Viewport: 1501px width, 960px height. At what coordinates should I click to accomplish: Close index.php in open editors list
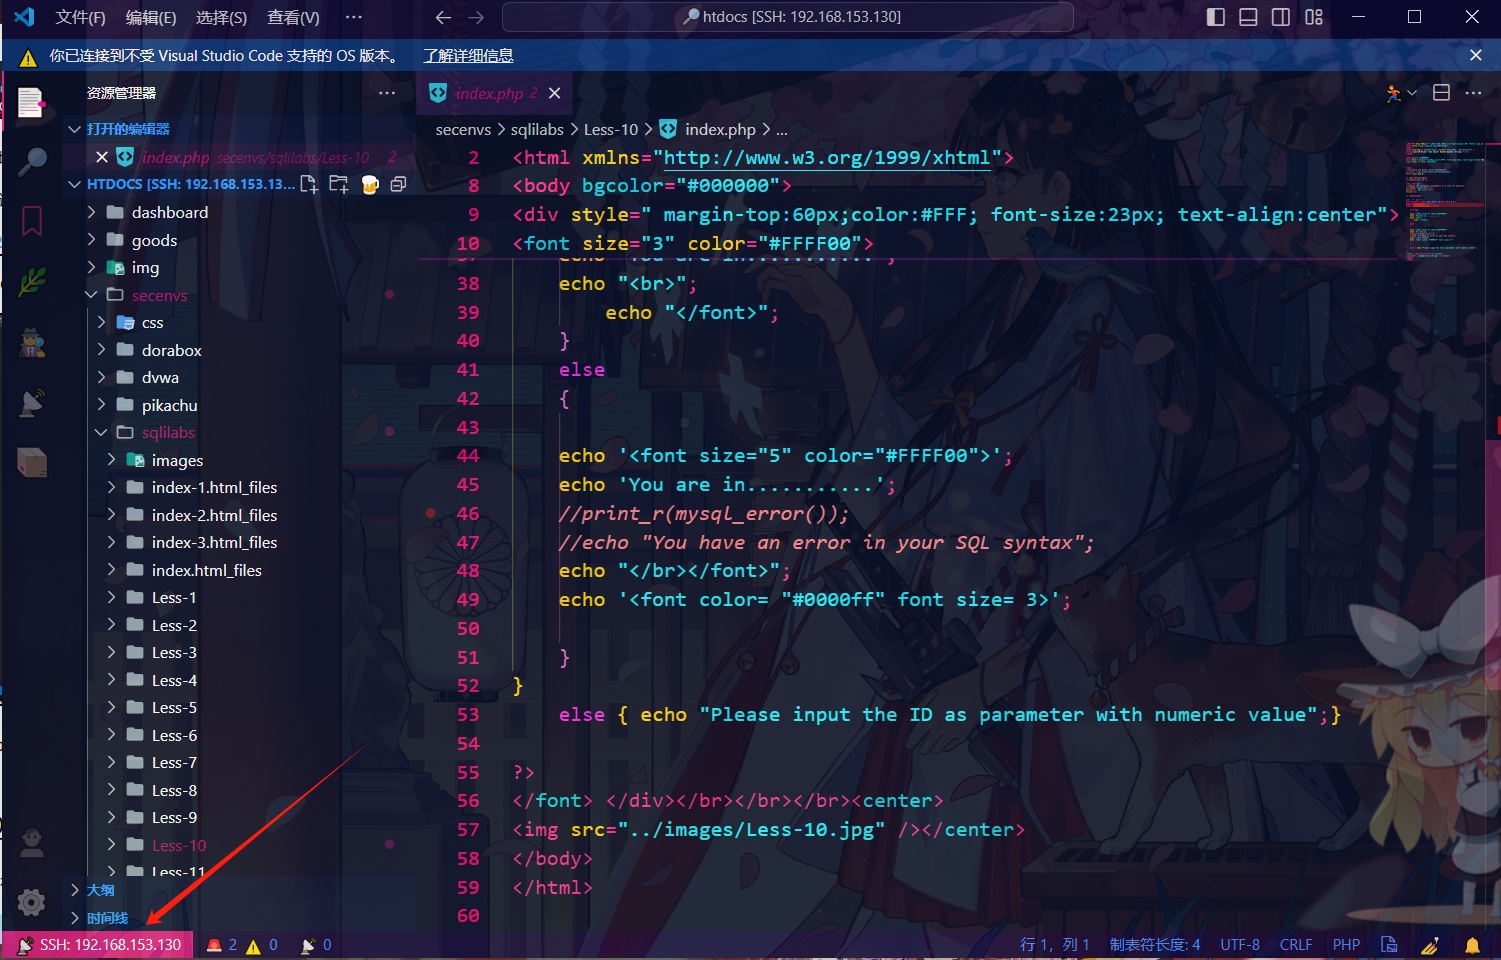101,157
